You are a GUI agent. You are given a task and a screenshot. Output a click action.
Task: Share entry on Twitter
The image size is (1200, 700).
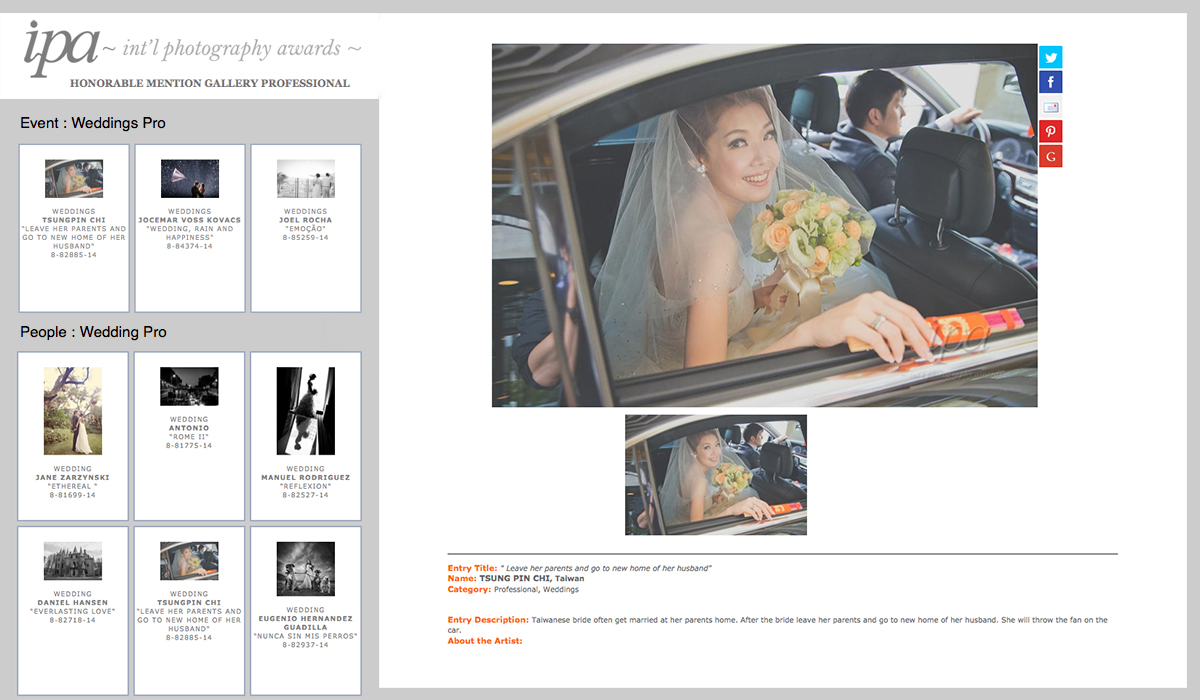[x=1050, y=57]
